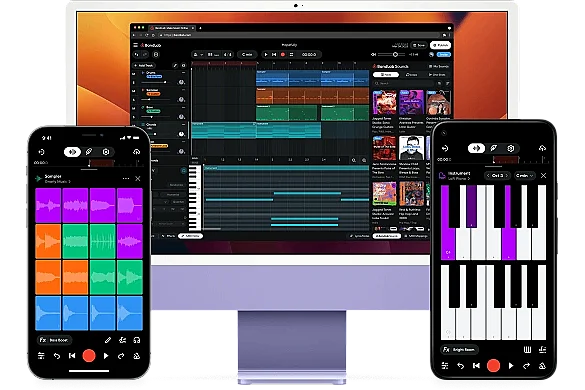The image size is (585, 390).
Task: Tap the leftmost orange pad in the second row
Action: click(x=48, y=241)
